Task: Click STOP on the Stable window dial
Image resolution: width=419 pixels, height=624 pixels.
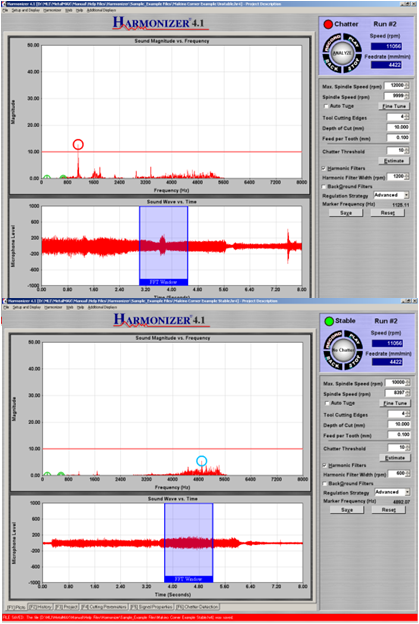Action: [x=354, y=361]
